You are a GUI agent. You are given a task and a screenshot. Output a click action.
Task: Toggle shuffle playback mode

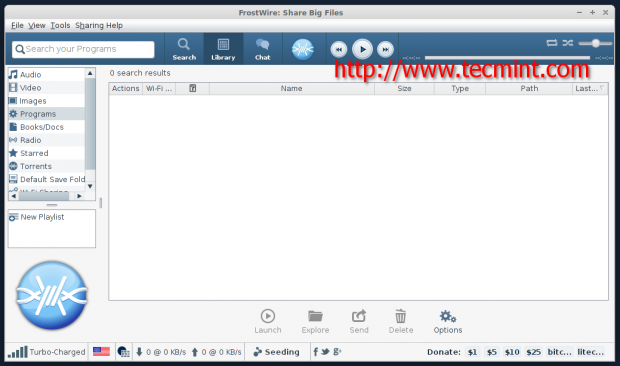[568, 43]
